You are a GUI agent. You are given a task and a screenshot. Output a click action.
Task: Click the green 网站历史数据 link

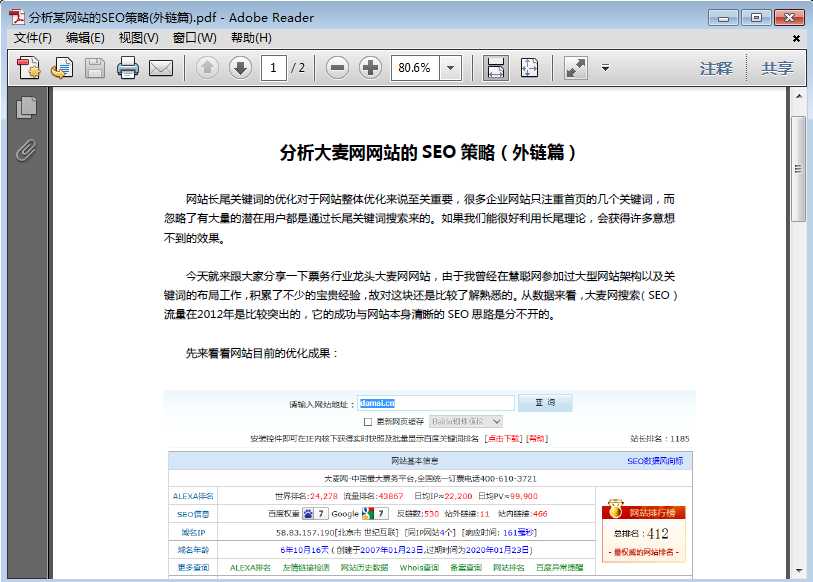[364, 567]
